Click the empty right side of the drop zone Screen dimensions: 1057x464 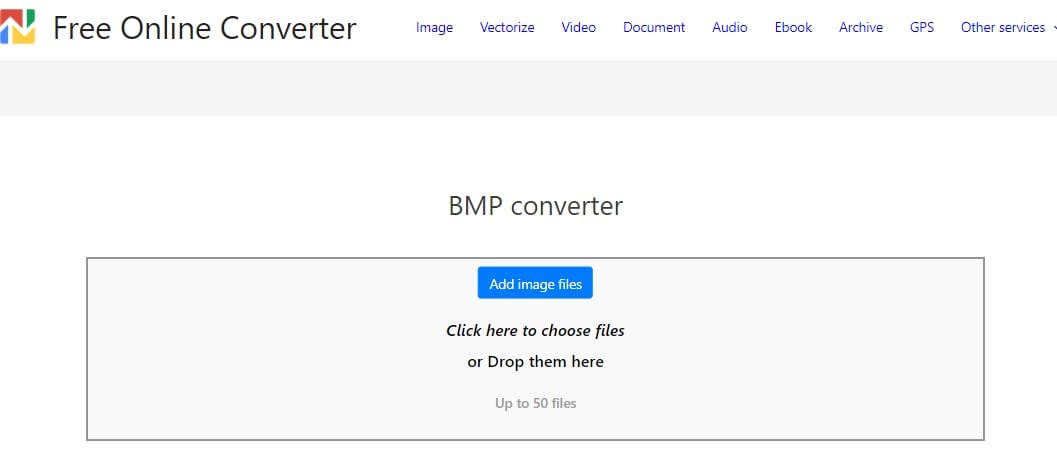click(830, 350)
